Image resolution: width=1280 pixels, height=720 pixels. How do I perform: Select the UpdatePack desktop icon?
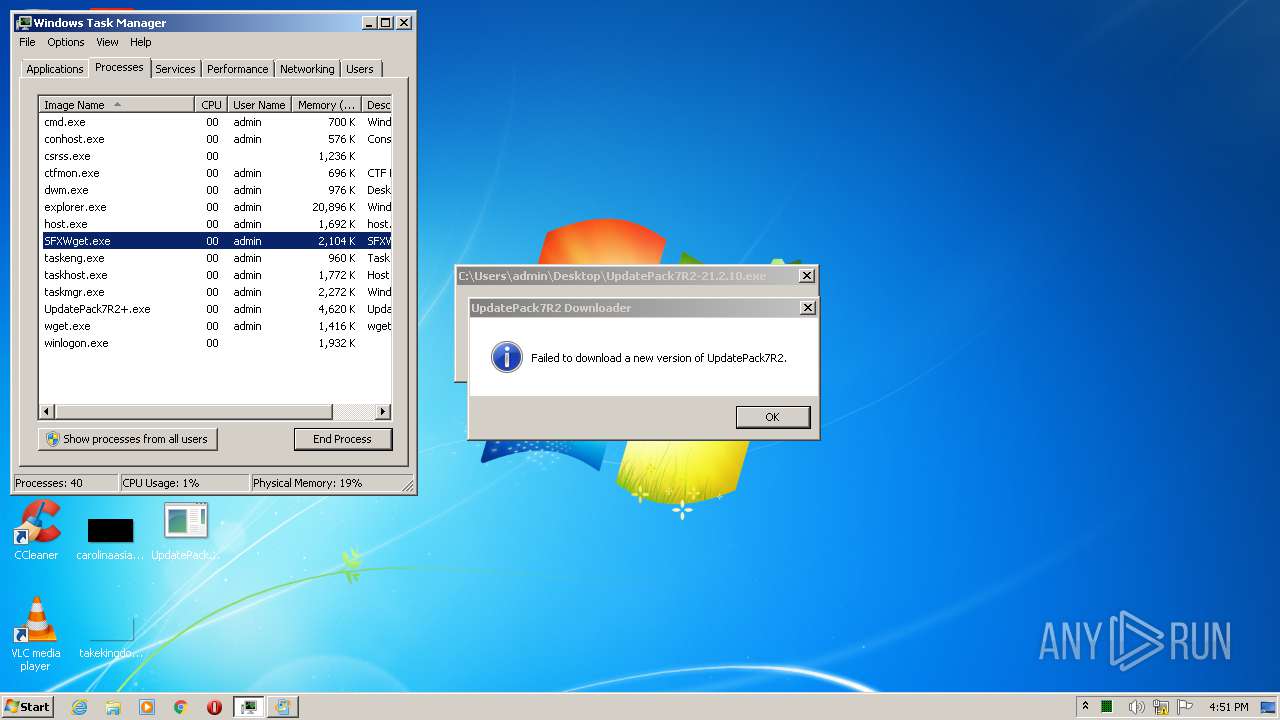click(x=186, y=530)
